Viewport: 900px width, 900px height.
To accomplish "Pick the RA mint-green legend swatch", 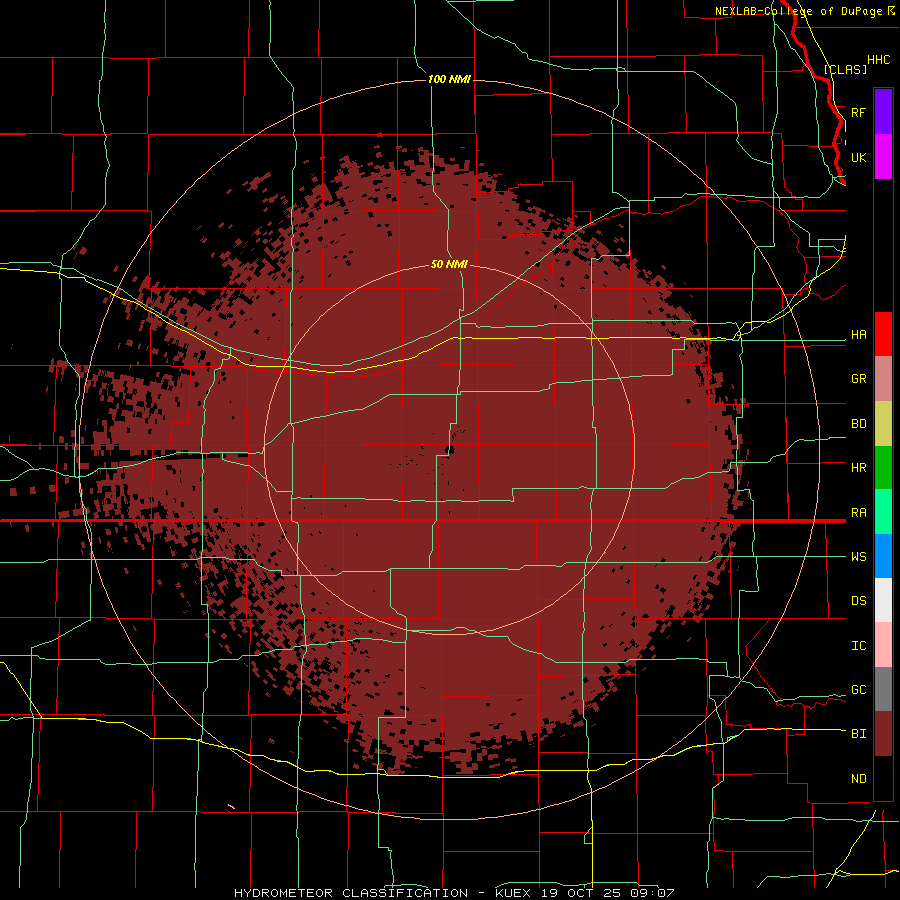I will click(x=883, y=512).
